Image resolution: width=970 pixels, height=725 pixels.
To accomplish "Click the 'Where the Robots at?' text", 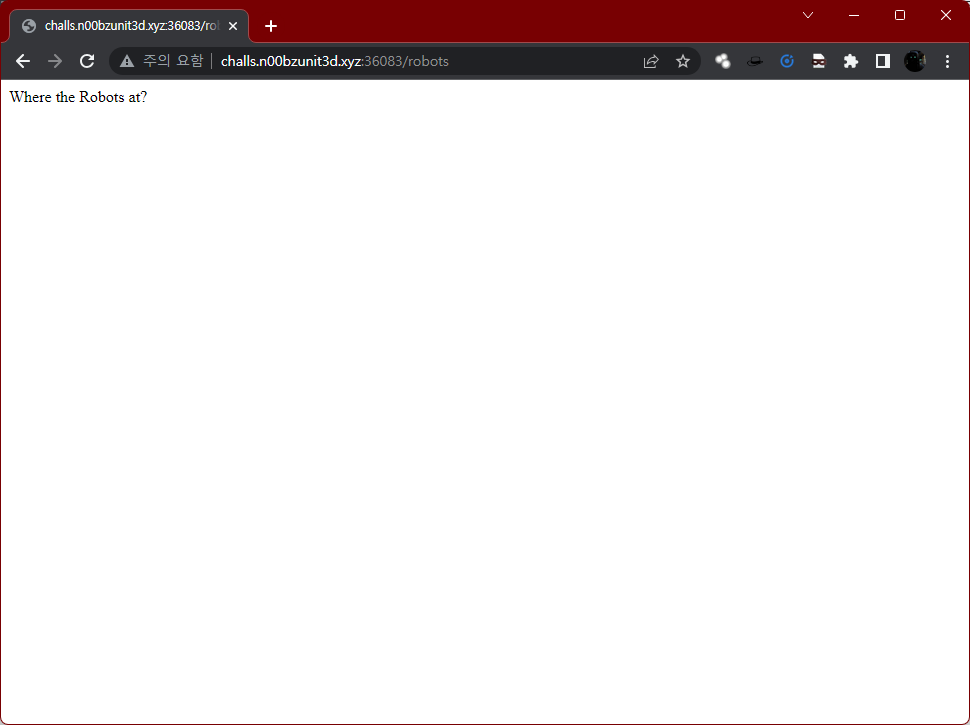I will coord(79,97).
